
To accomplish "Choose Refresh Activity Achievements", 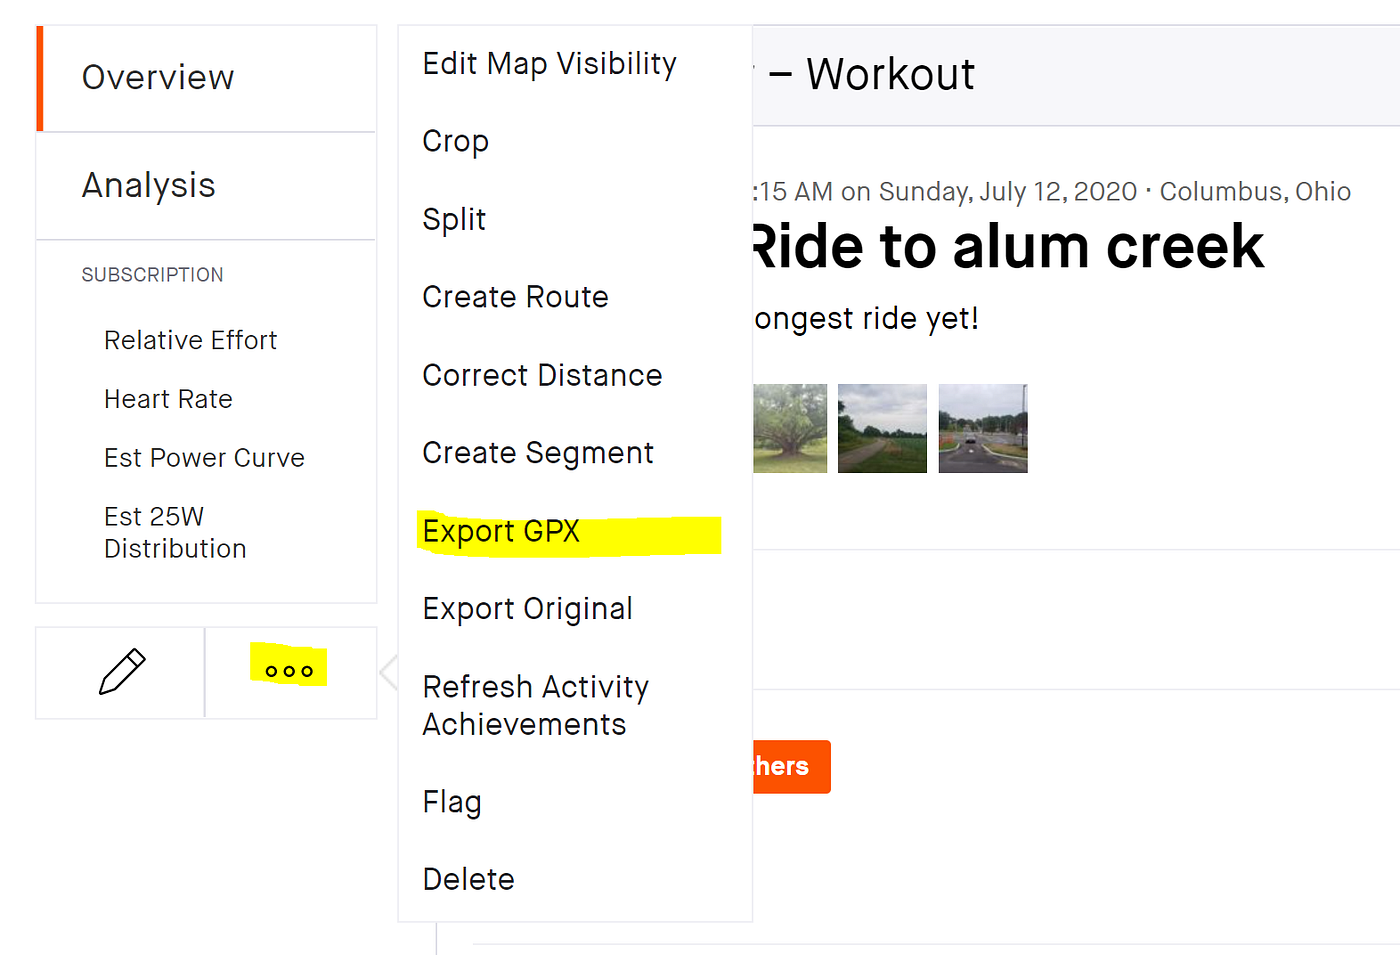I will [x=535, y=705].
